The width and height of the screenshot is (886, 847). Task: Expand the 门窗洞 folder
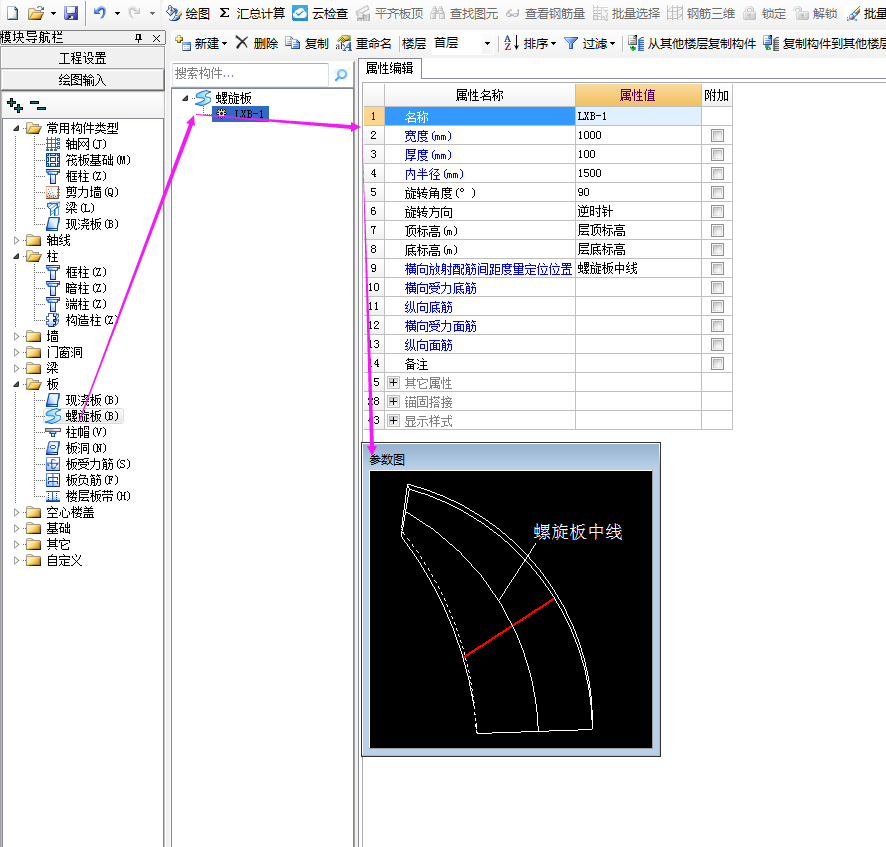[x=16, y=352]
